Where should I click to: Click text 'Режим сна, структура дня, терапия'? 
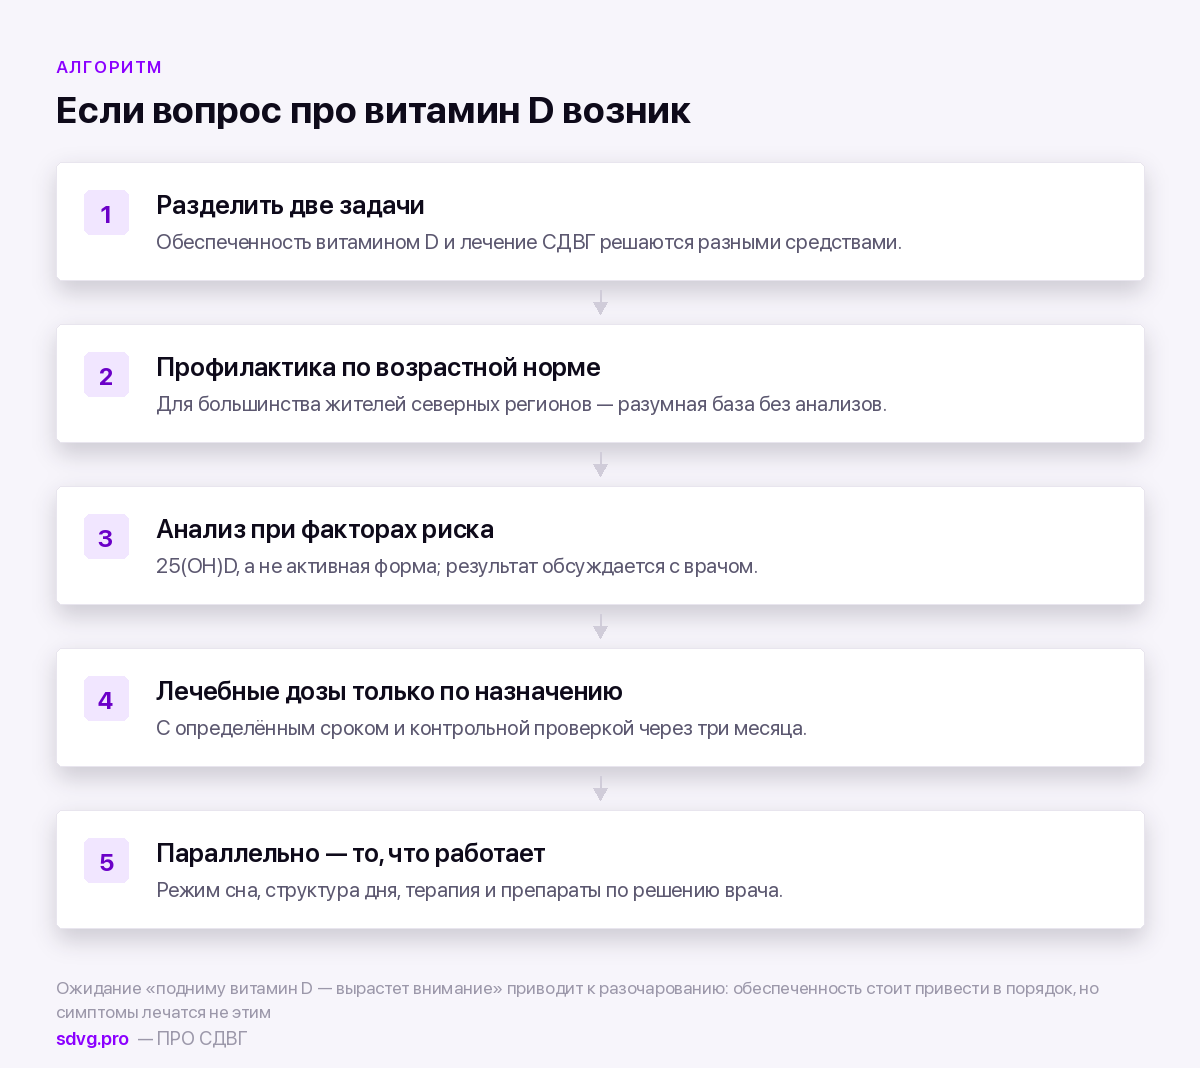[x=318, y=890]
